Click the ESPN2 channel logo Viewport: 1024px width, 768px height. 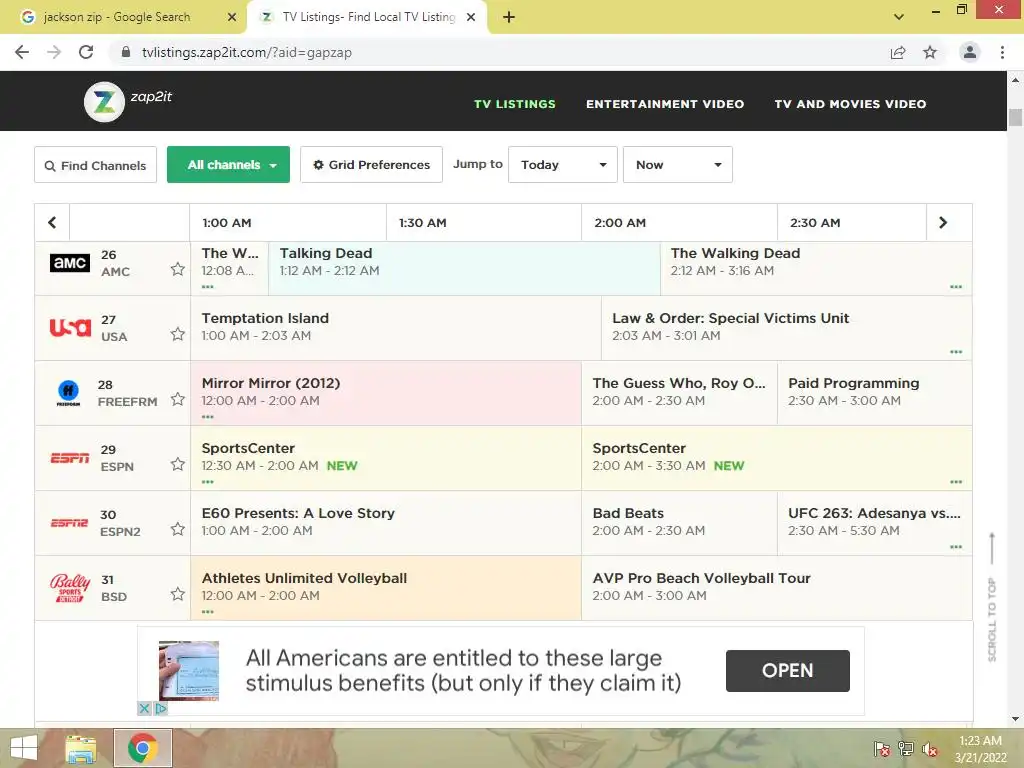(x=70, y=523)
